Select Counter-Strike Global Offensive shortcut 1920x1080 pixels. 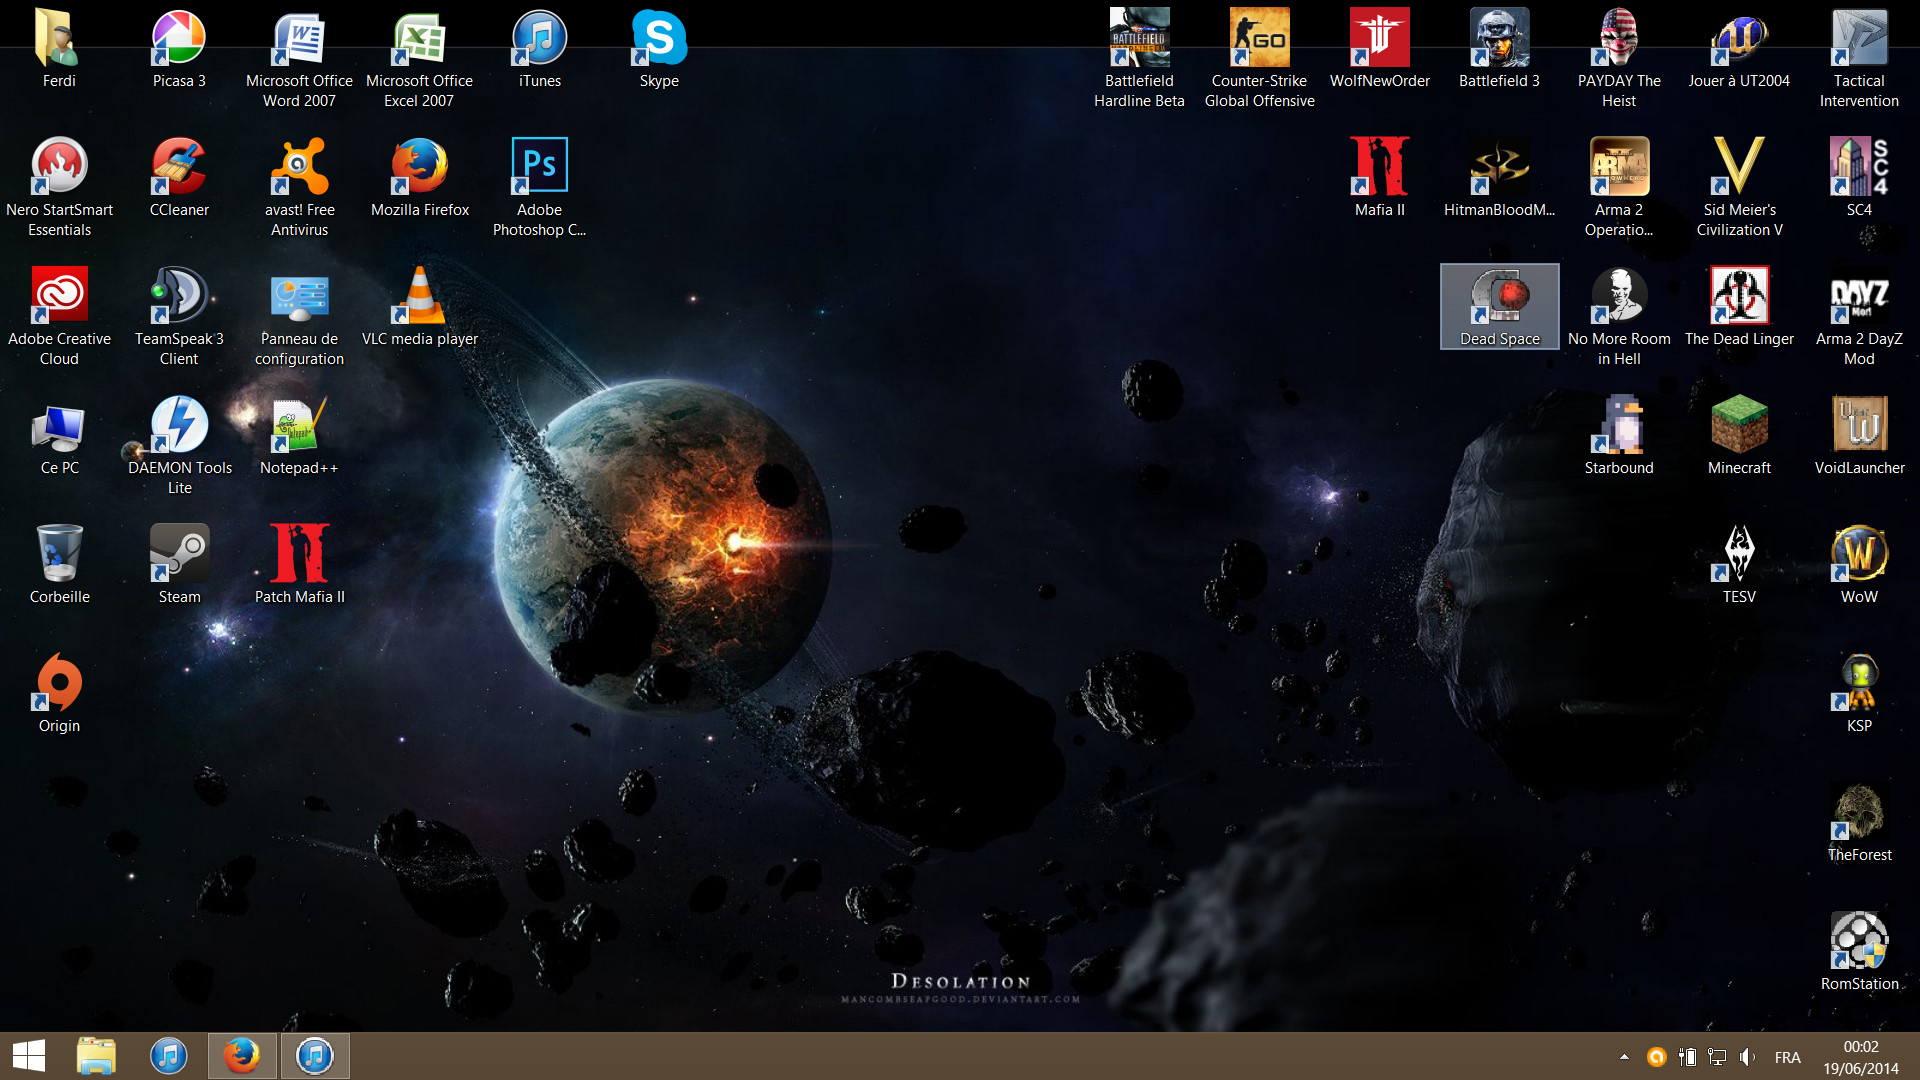tap(1259, 59)
